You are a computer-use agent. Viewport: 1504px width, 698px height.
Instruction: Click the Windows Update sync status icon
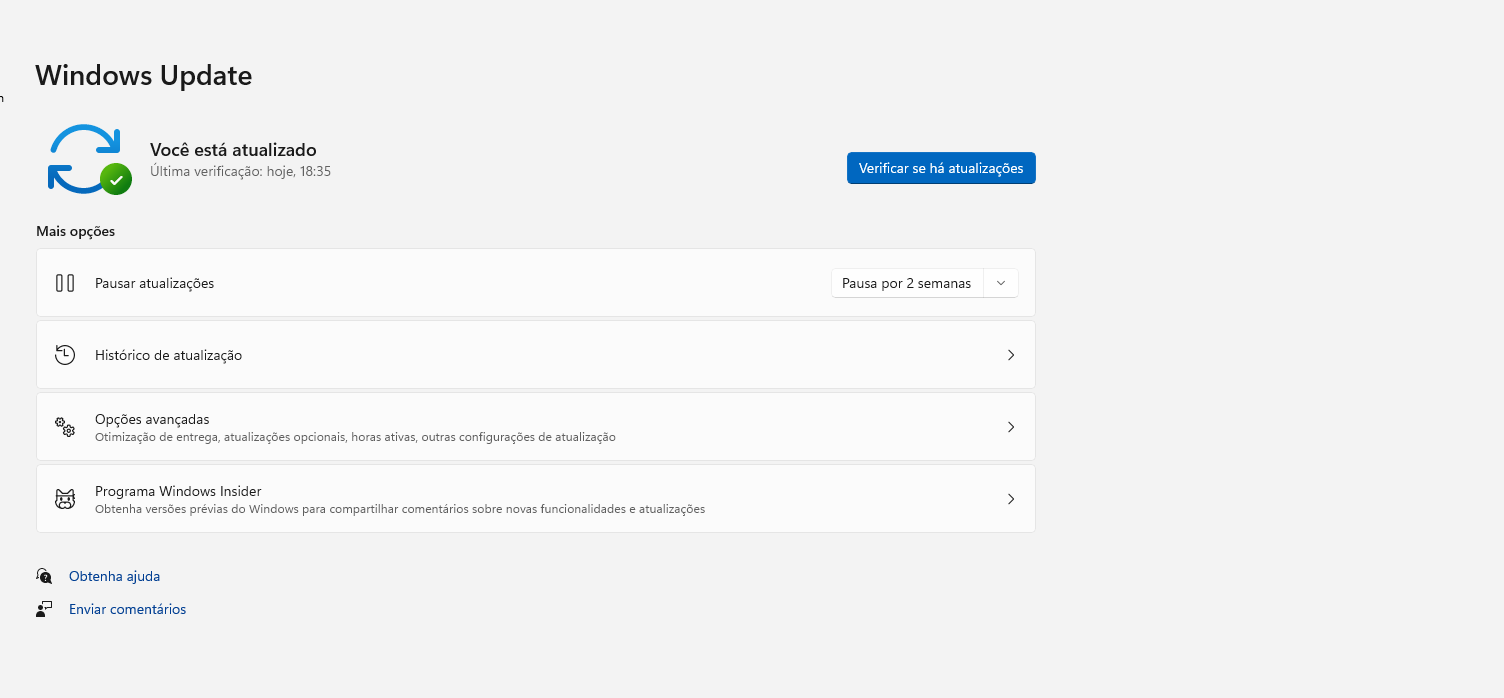click(x=89, y=159)
